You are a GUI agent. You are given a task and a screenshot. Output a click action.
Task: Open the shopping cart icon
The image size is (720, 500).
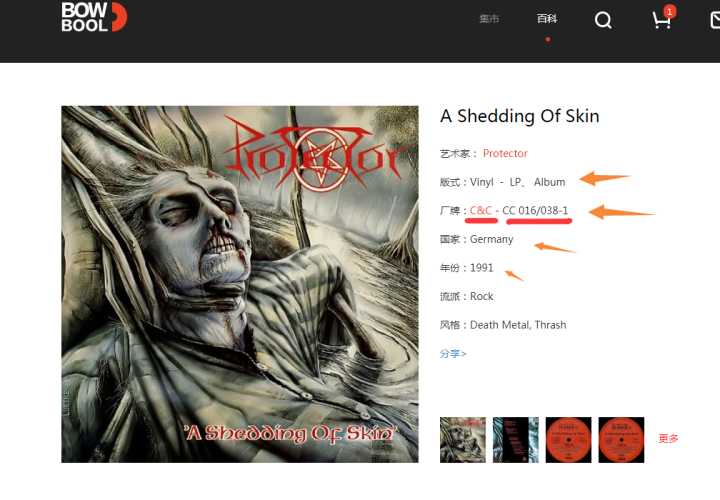click(663, 19)
